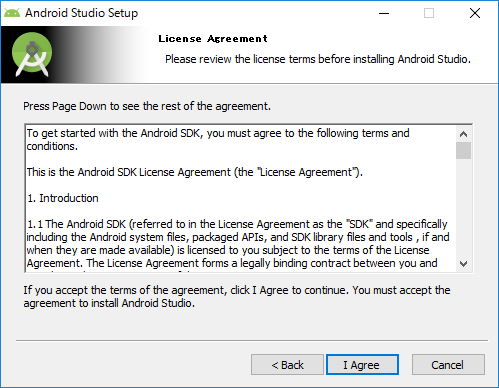Minimize the setup window
The height and width of the screenshot is (388, 499).
coord(384,13)
